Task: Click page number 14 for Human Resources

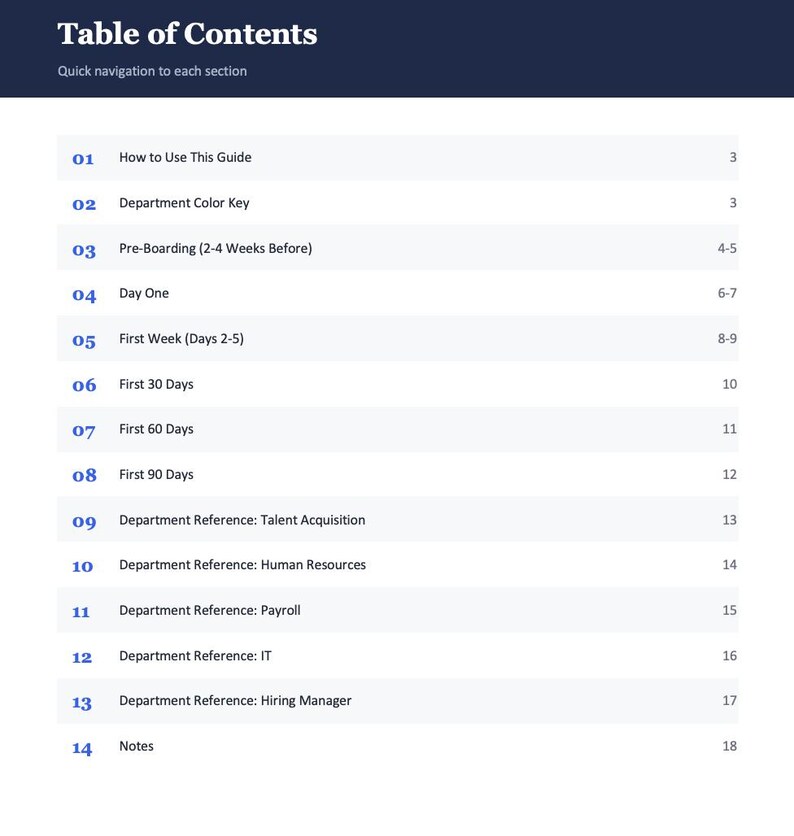Action: (729, 565)
